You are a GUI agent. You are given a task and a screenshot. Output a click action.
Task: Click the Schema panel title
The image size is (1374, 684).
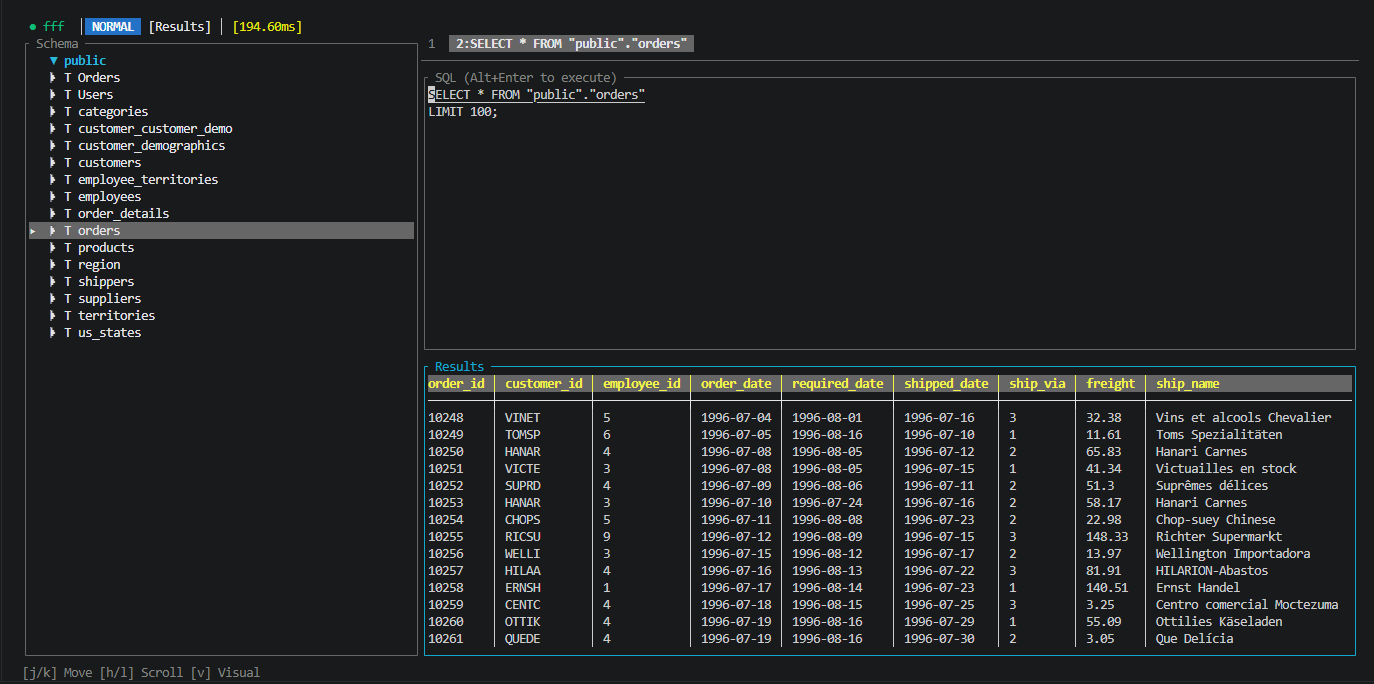[57, 44]
